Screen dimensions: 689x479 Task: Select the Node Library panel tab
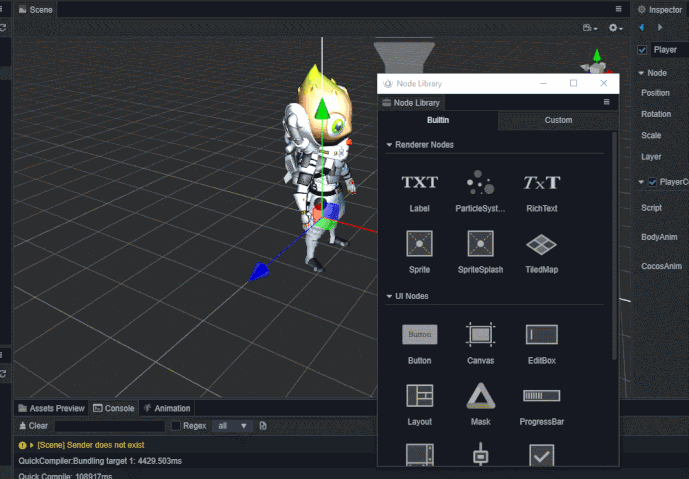pyautogui.click(x=411, y=103)
